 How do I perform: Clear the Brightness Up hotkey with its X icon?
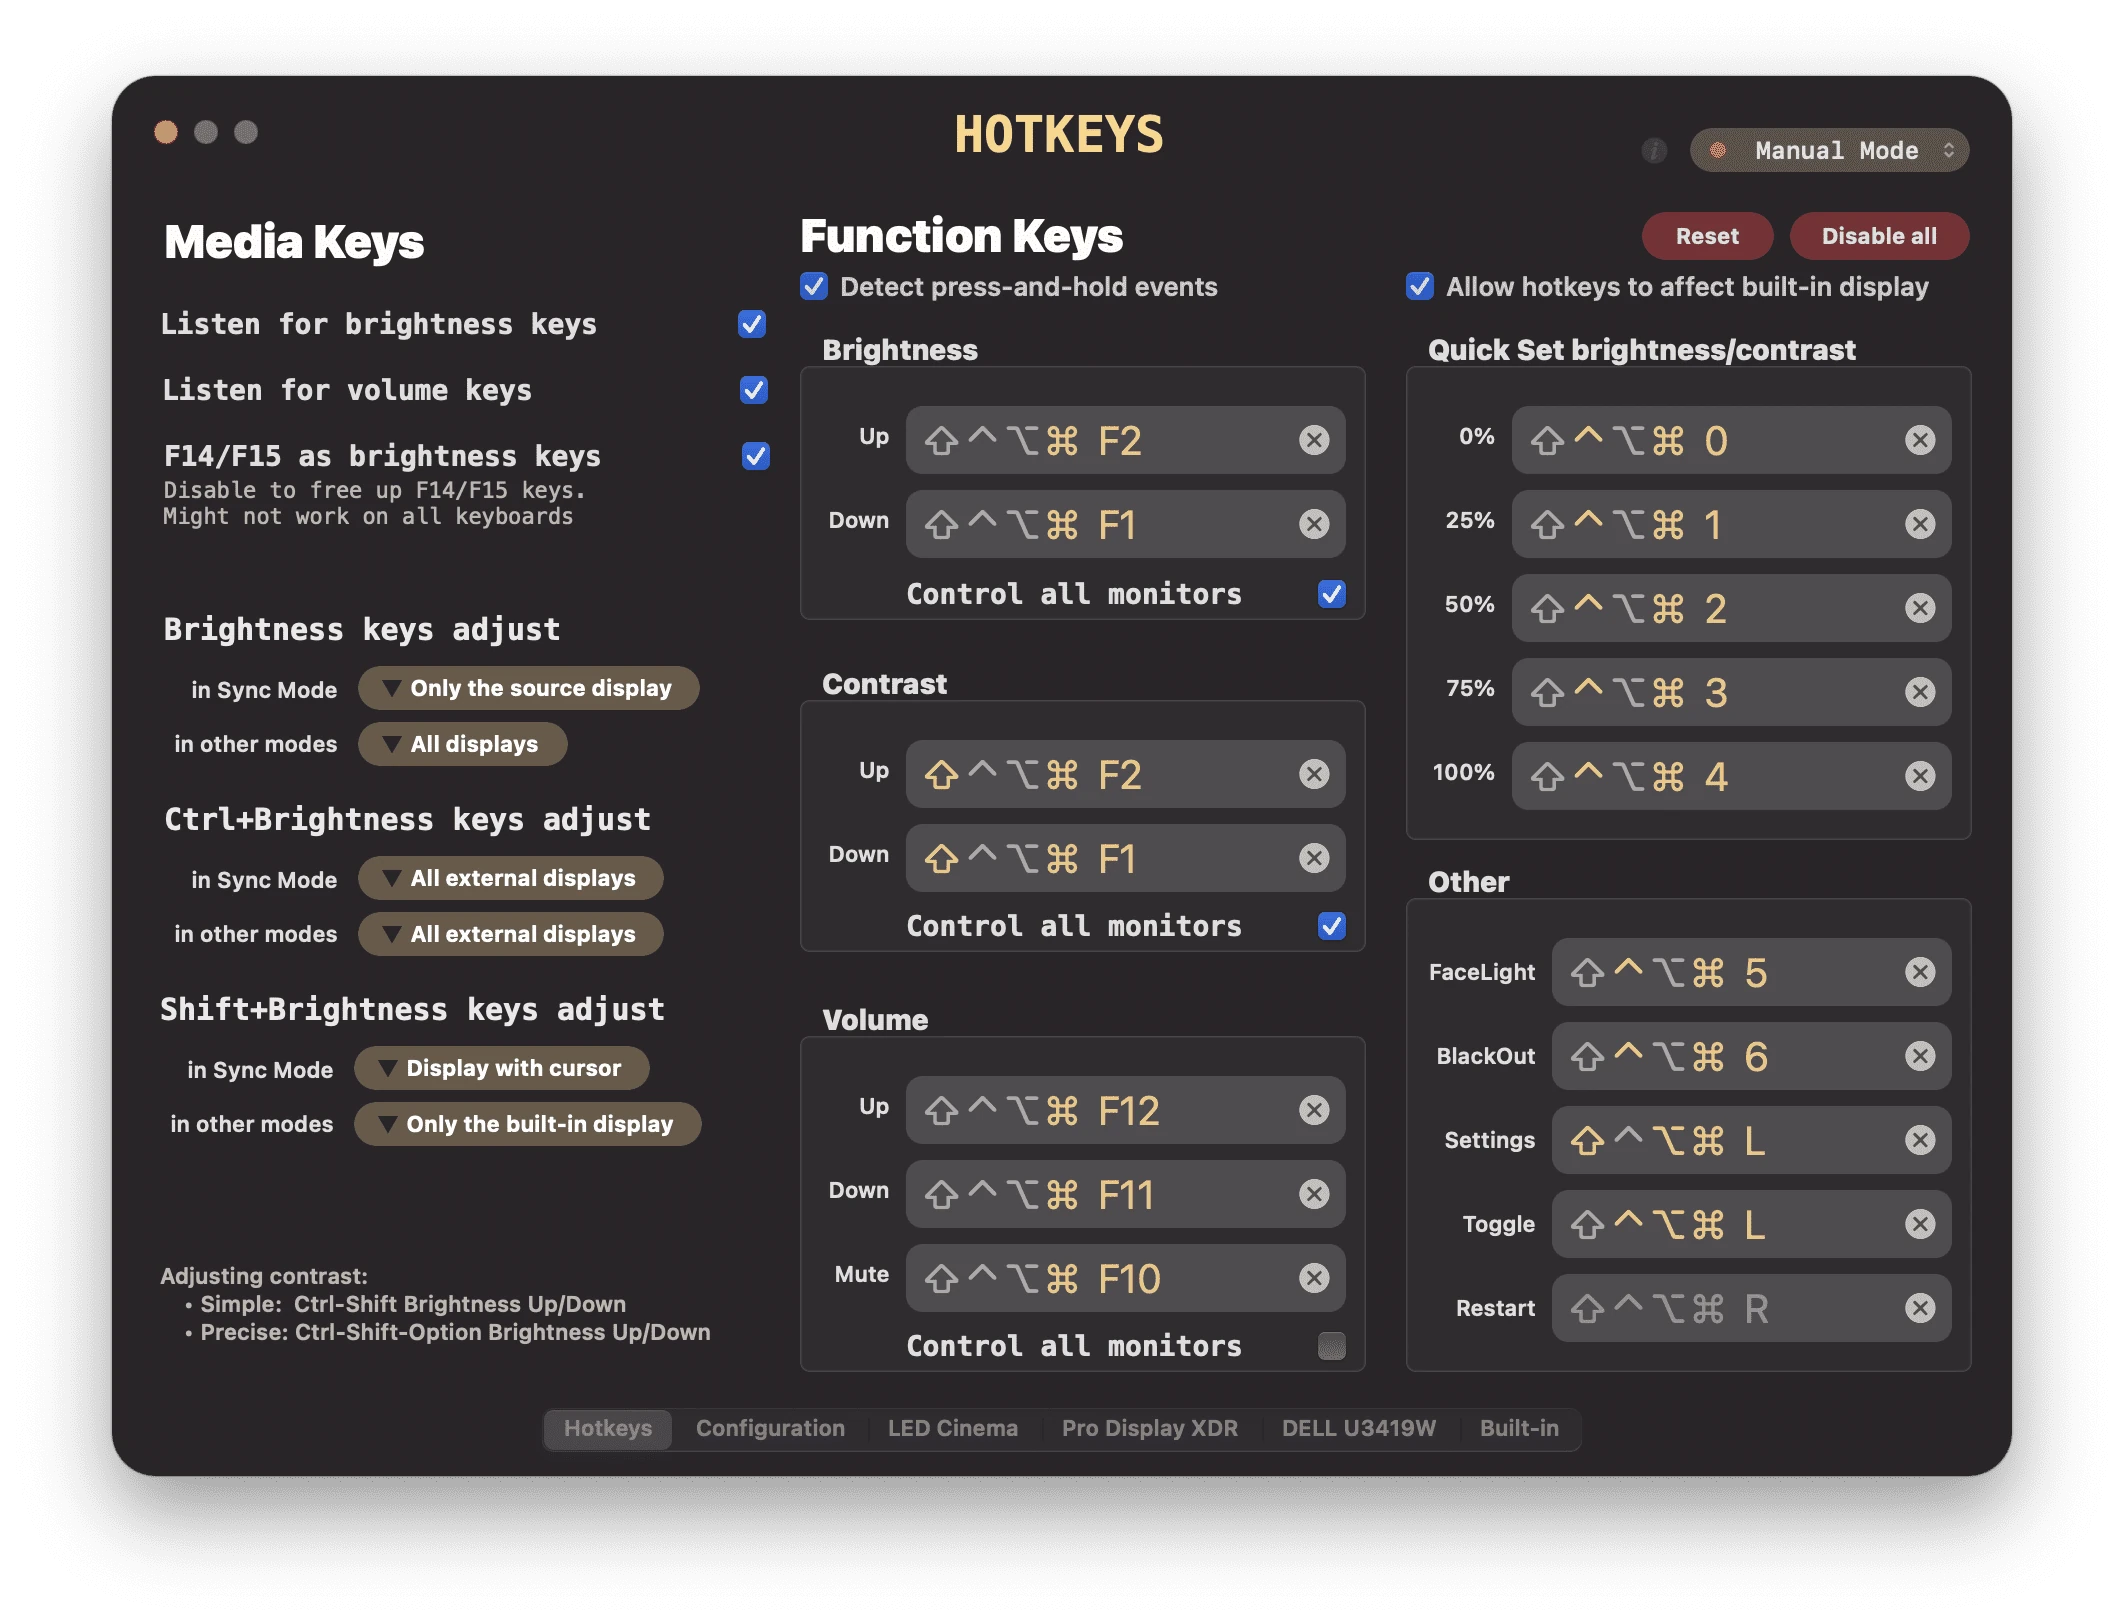[1314, 440]
